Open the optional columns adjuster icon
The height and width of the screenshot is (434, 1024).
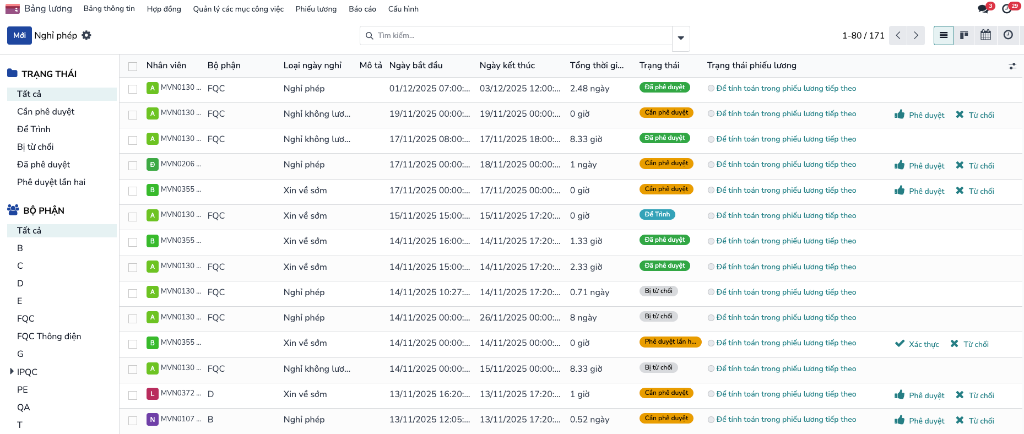[x=1012, y=66]
